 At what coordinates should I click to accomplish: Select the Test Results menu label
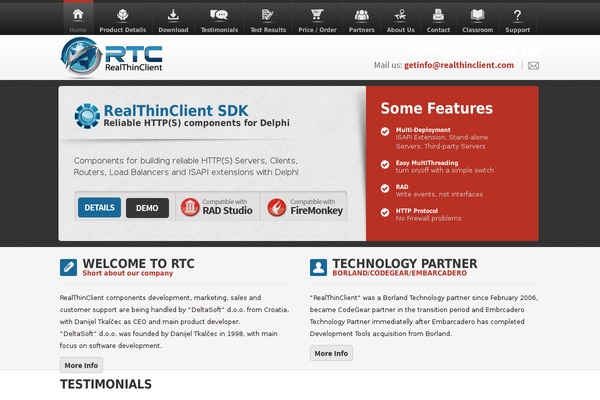pos(268,30)
